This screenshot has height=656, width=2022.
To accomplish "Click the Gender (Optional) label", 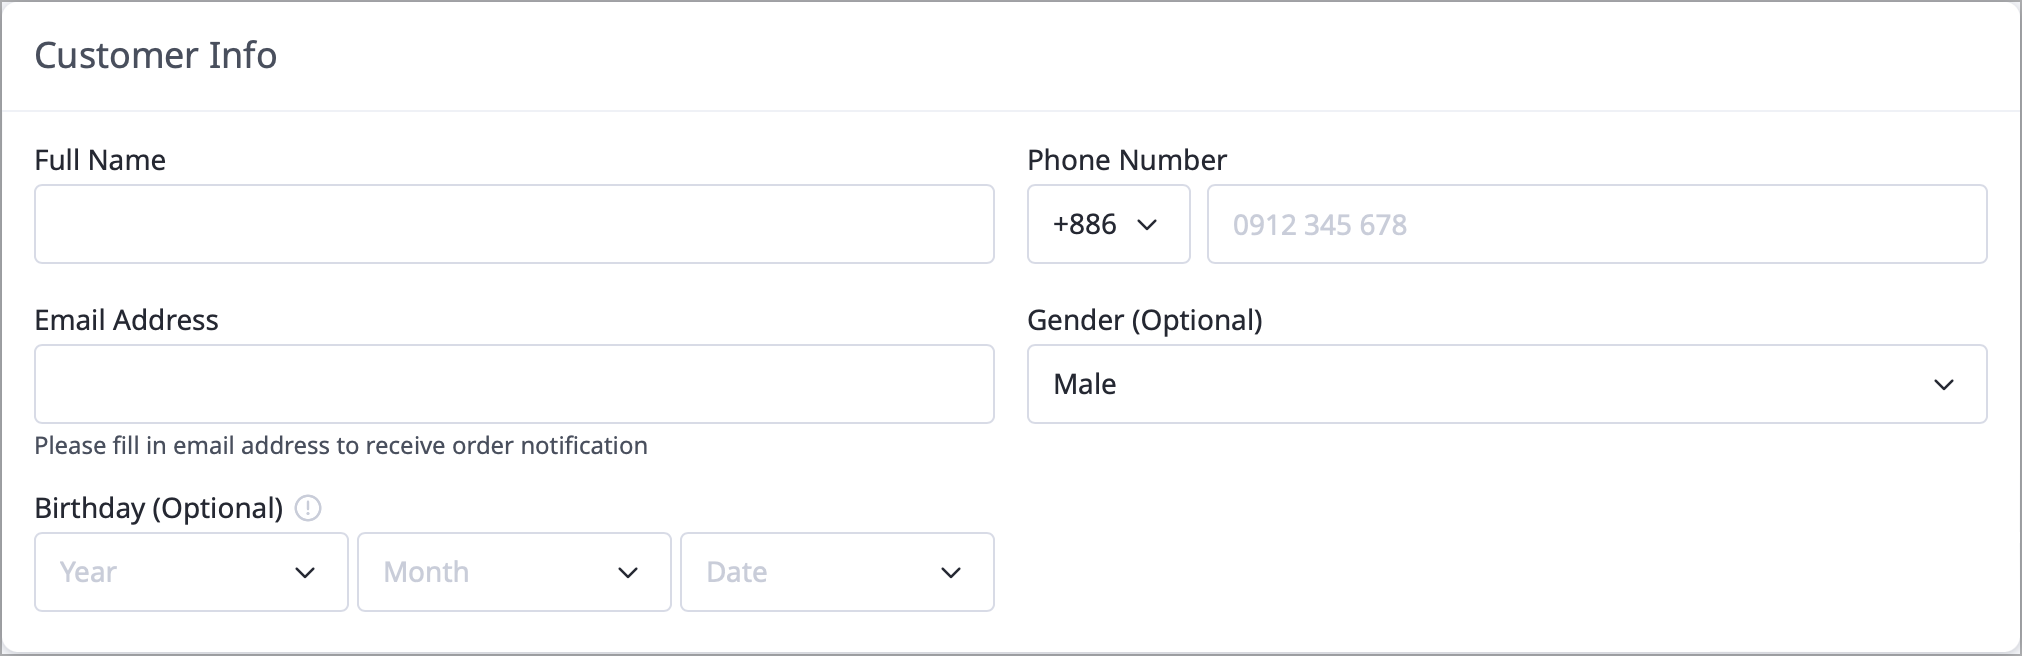I will click(x=1145, y=320).
